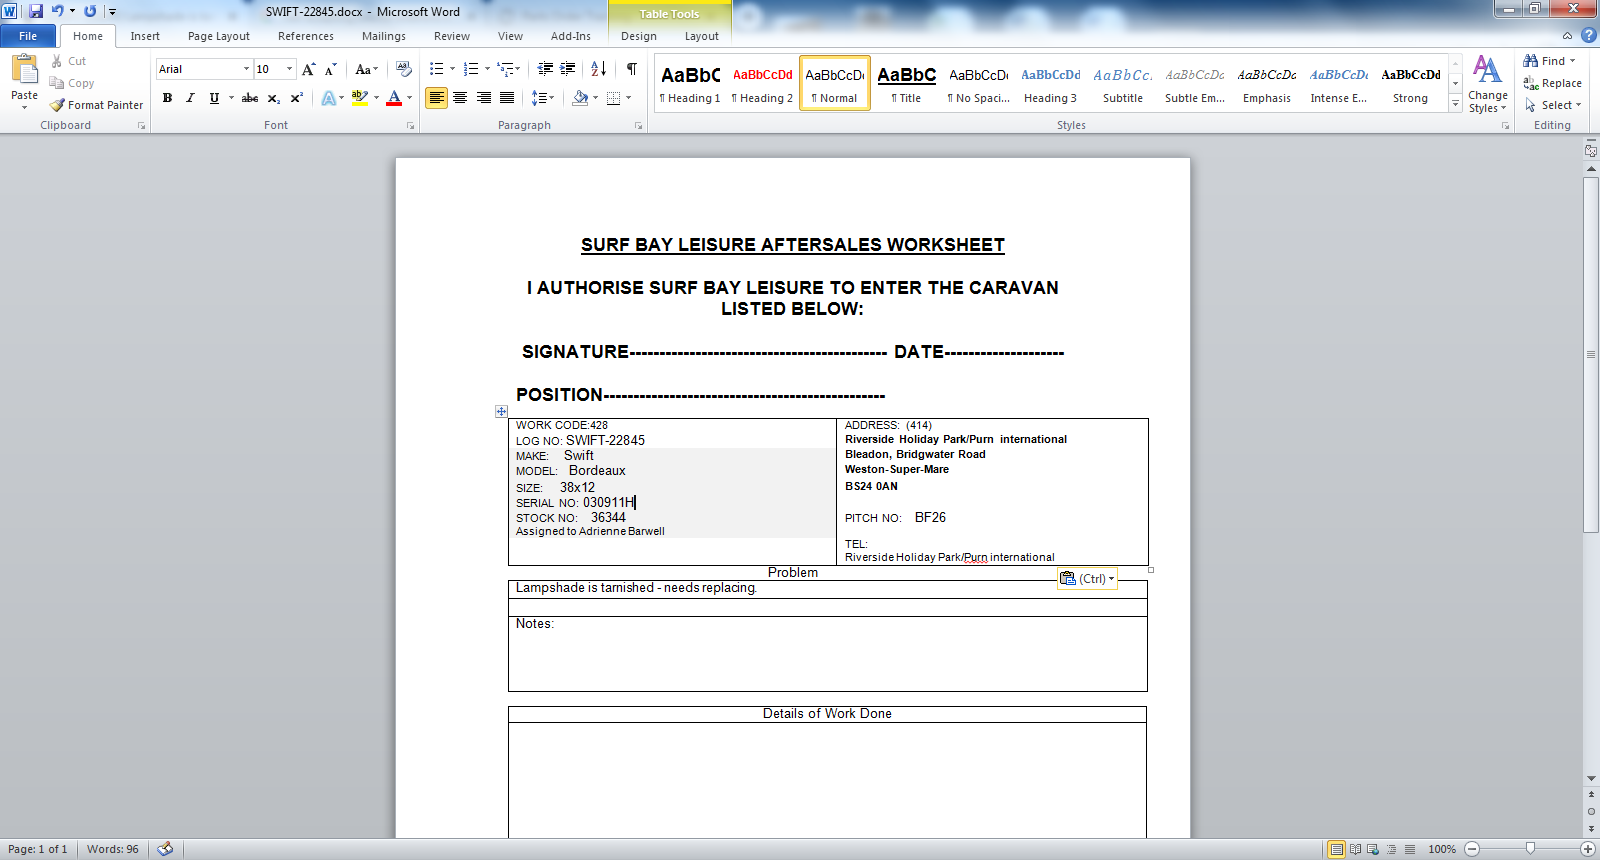Clear formatting with the eraser icon
The height and width of the screenshot is (860, 1600).
(x=404, y=69)
